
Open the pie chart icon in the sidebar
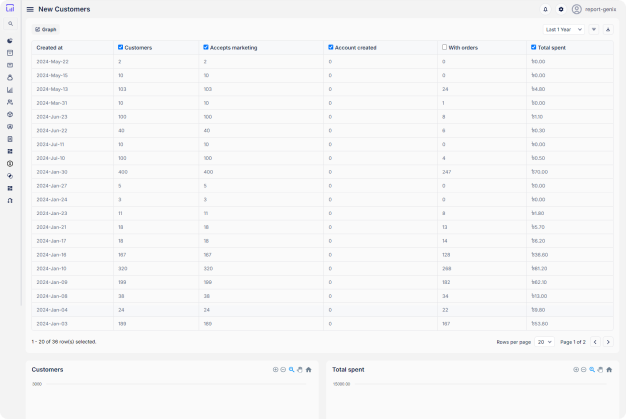point(10,41)
